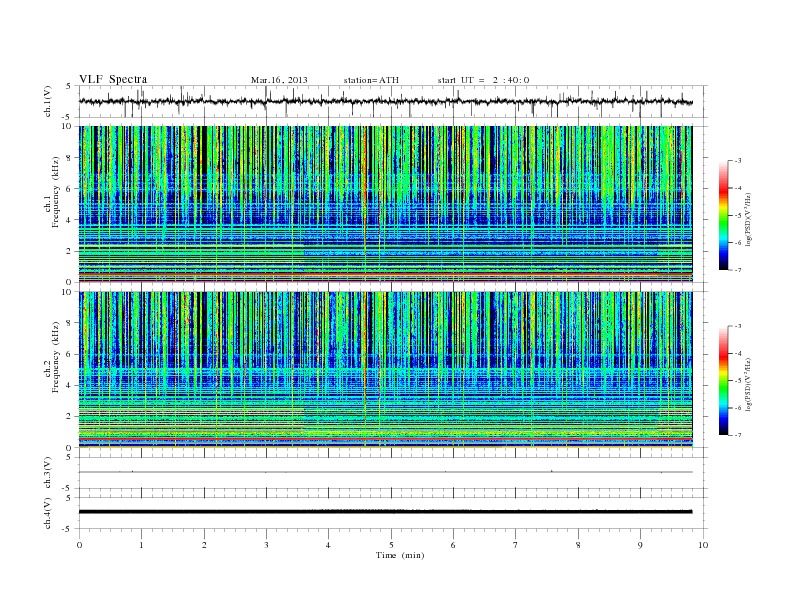Click inside the ch.1 spectrogram panel
Image resolution: width=792 pixels, height=612 pixels.
click(x=385, y=204)
